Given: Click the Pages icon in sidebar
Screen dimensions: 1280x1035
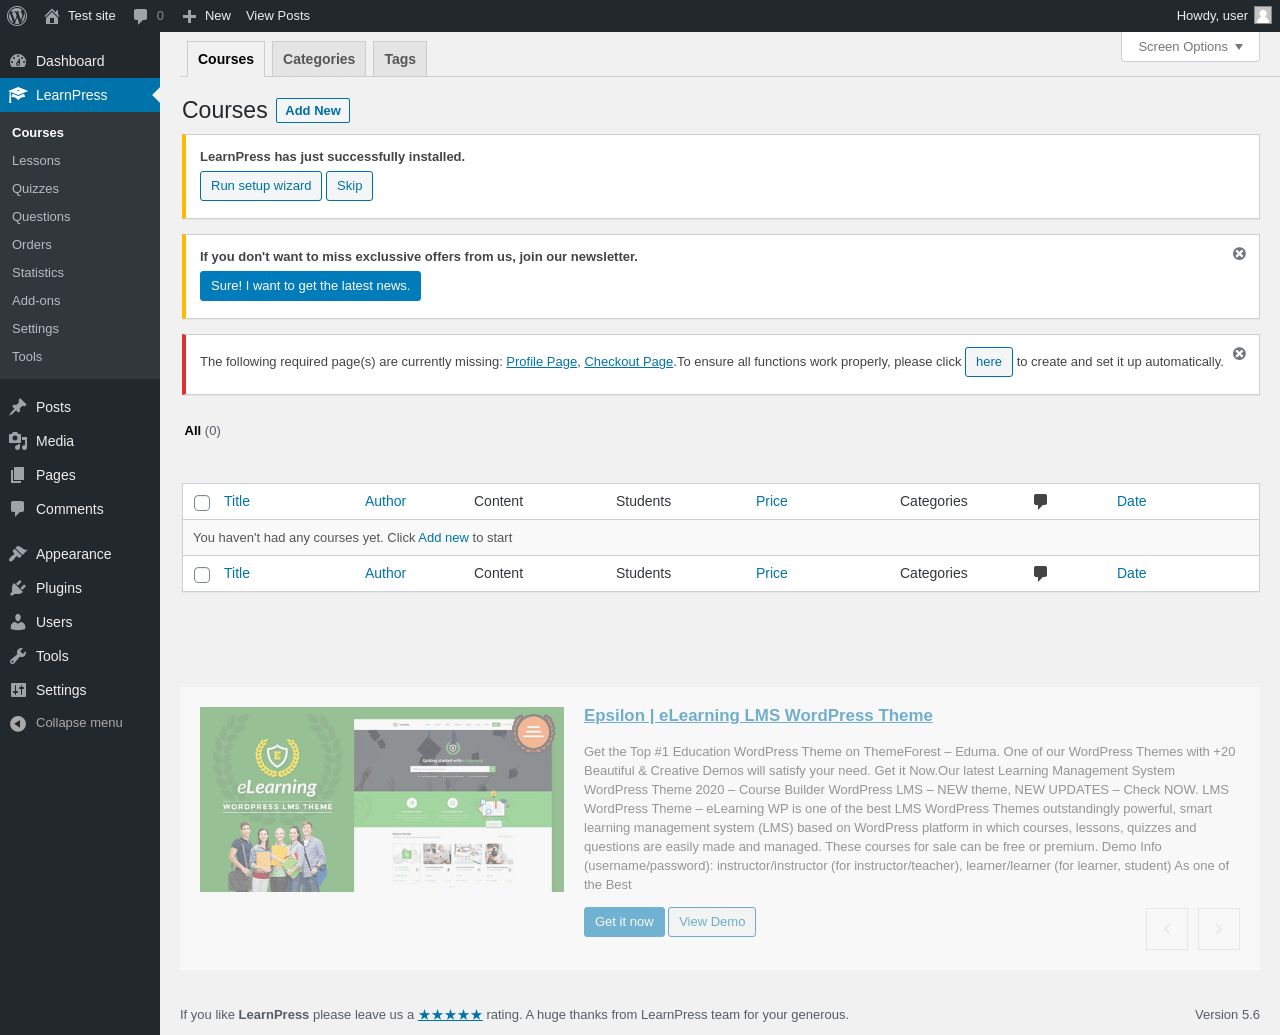Looking at the screenshot, I should coord(18,475).
